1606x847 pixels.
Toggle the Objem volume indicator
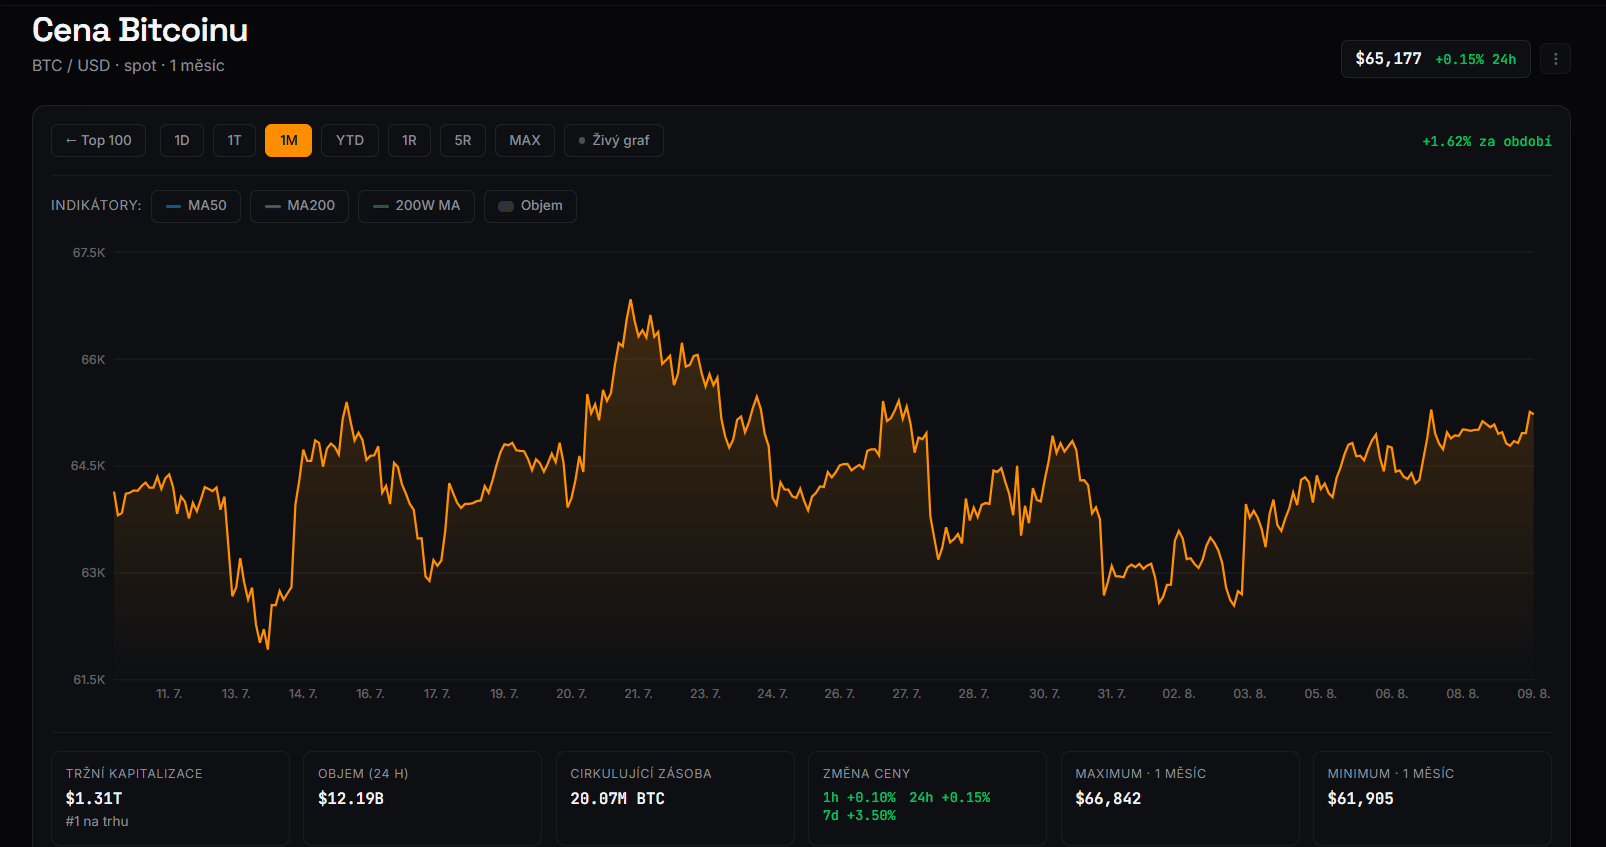(530, 206)
